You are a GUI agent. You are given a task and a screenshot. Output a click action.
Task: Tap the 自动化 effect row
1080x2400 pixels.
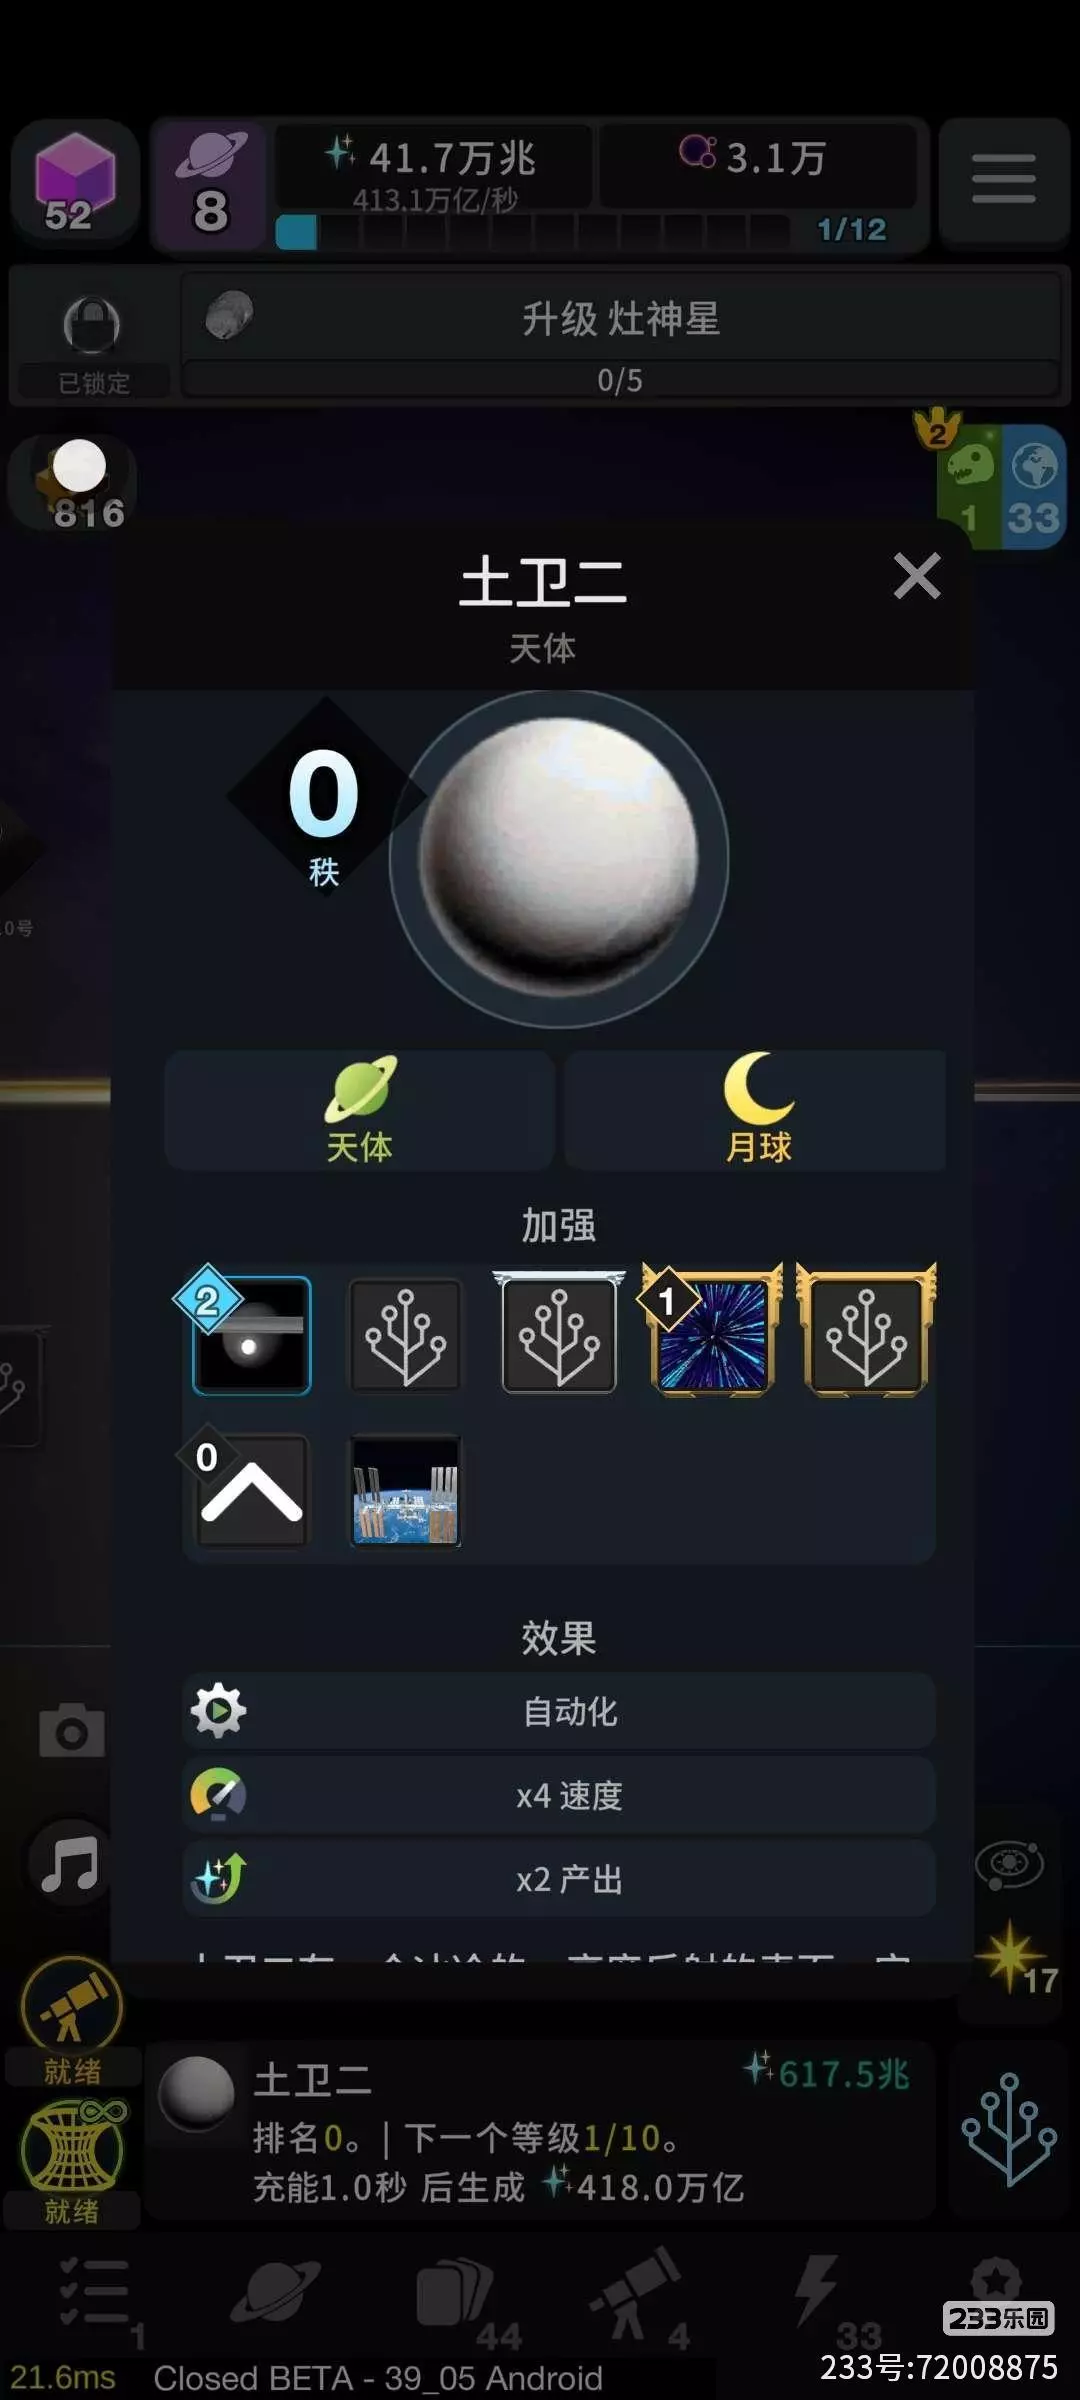tap(559, 1711)
